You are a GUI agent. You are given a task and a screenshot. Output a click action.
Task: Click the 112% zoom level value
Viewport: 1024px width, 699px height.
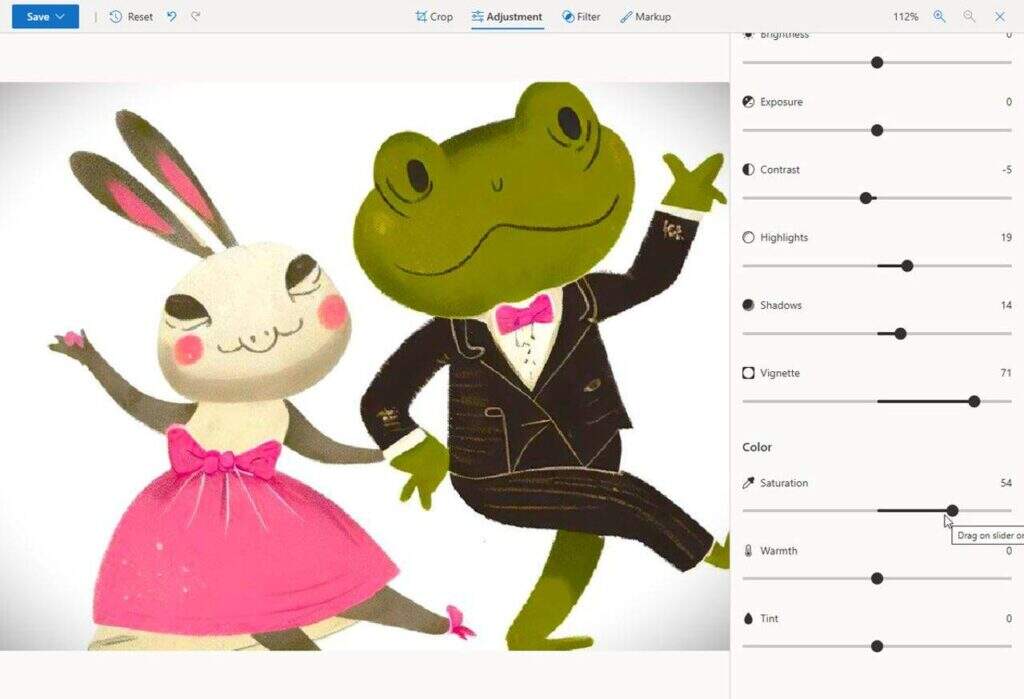tap(906, 17)
